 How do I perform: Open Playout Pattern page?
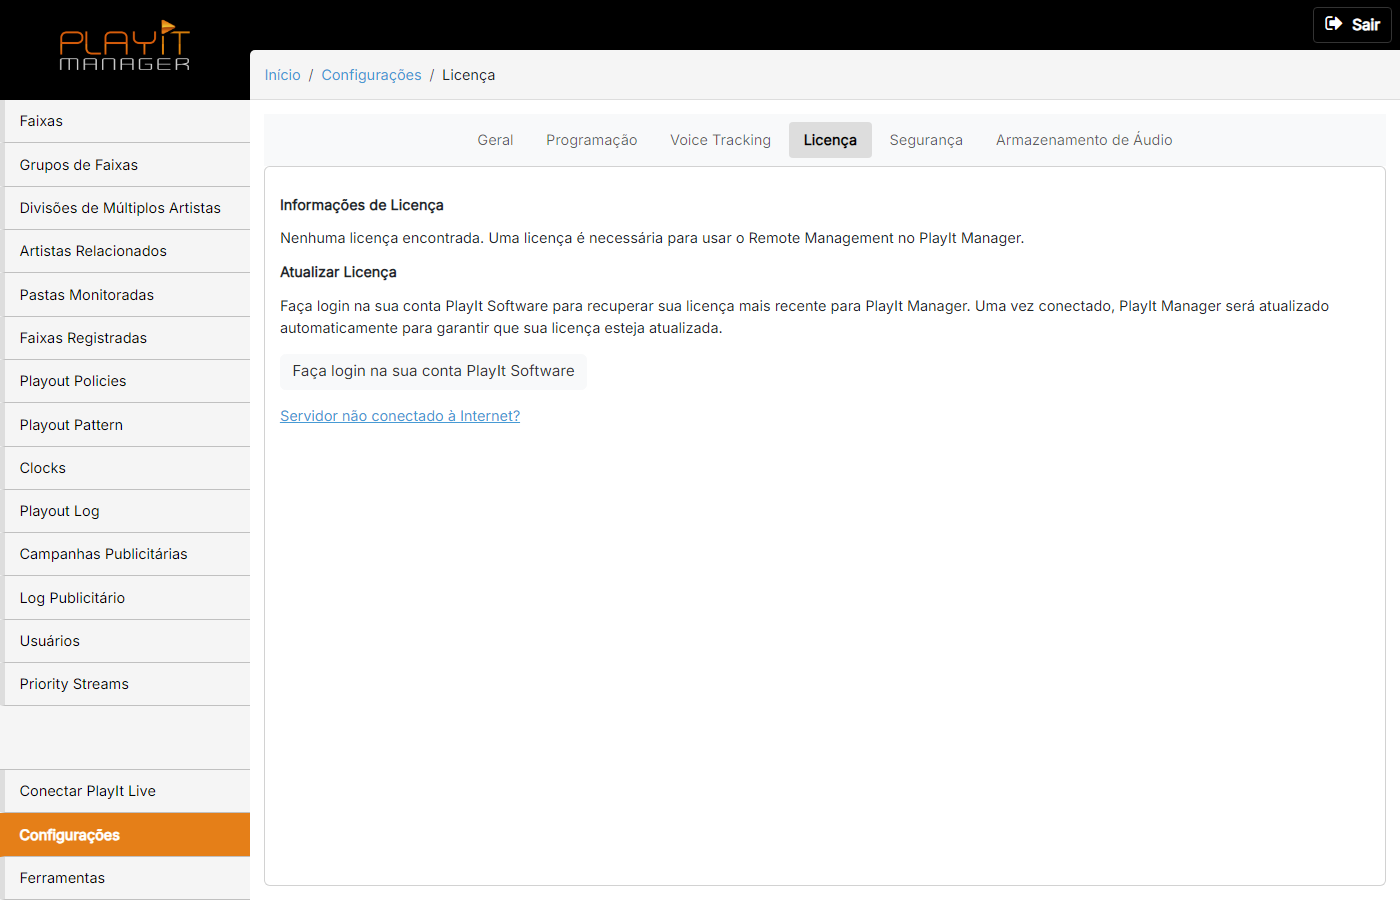tap(127, 425)
